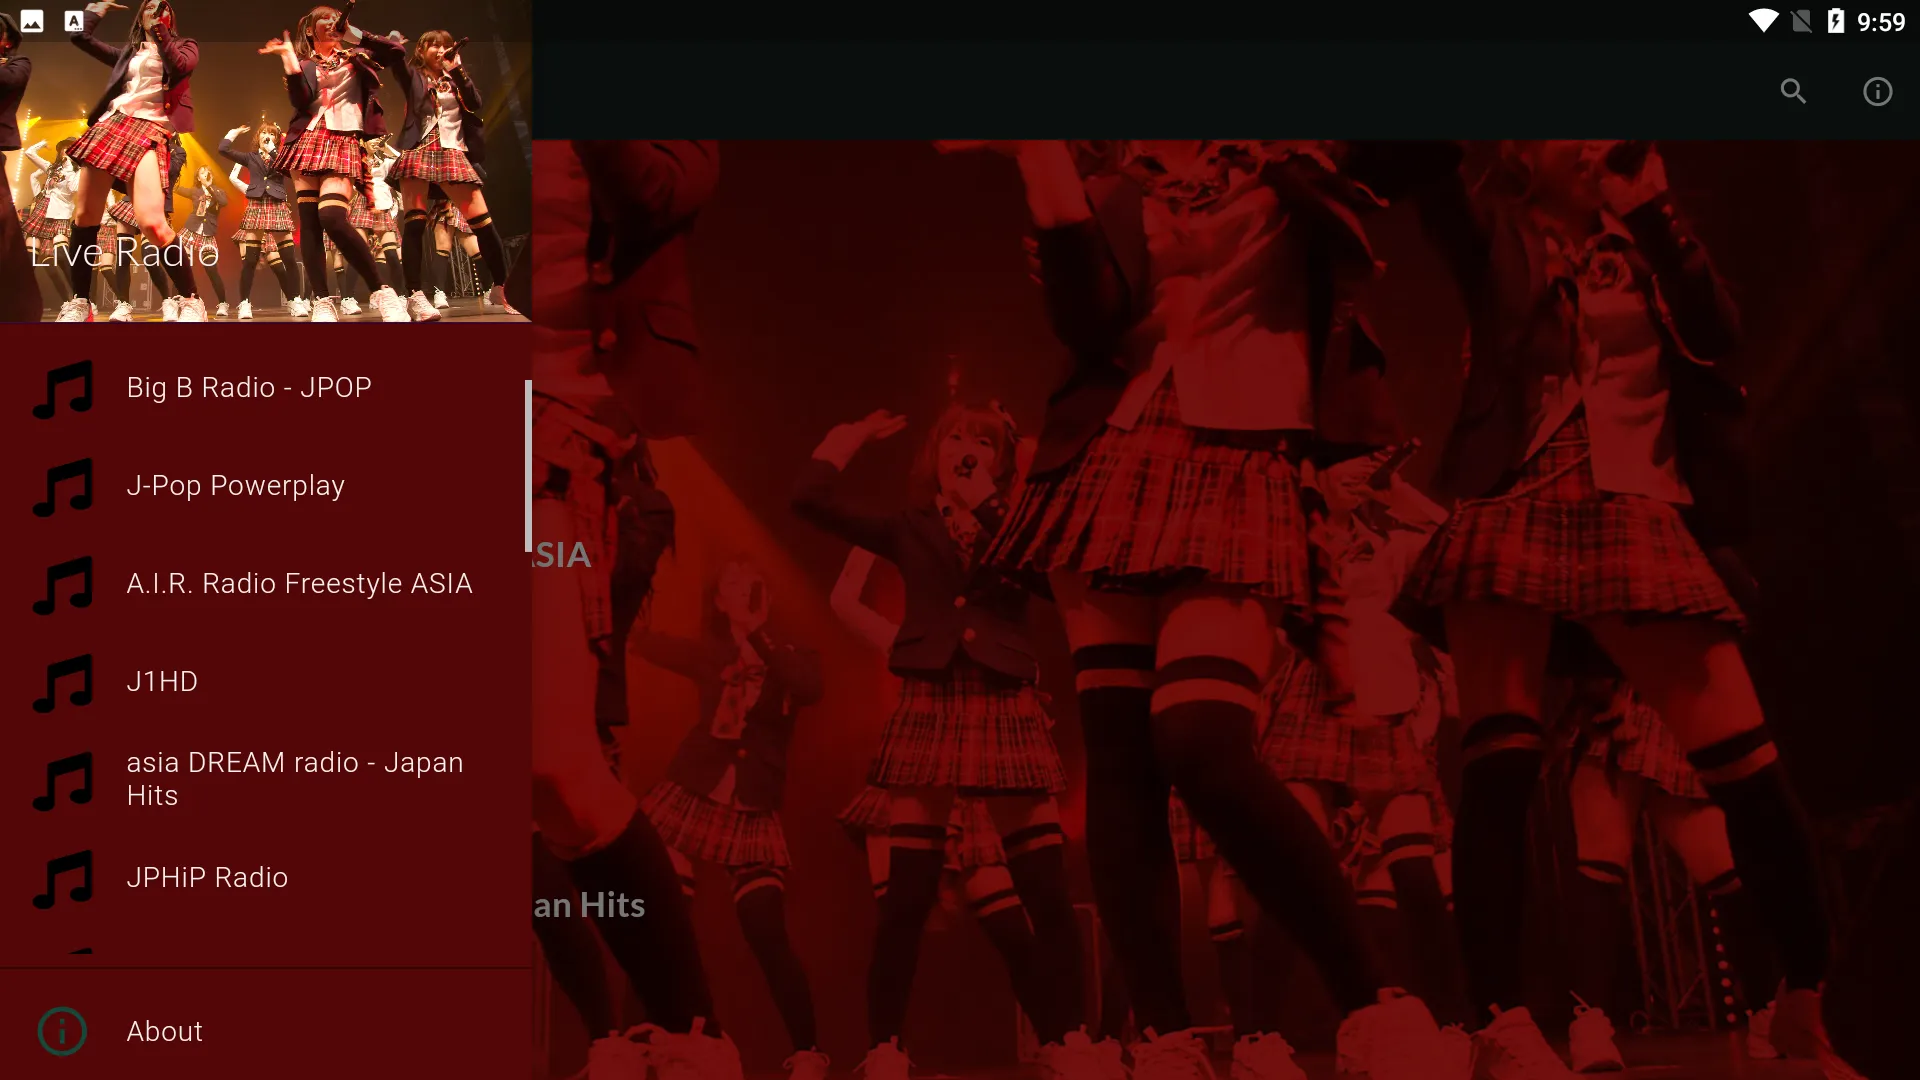This screenshot has height=1080, width=1920.
Task: Click the drawer list scrollbar
Action: pyautogui.click(x=528, y=466)
